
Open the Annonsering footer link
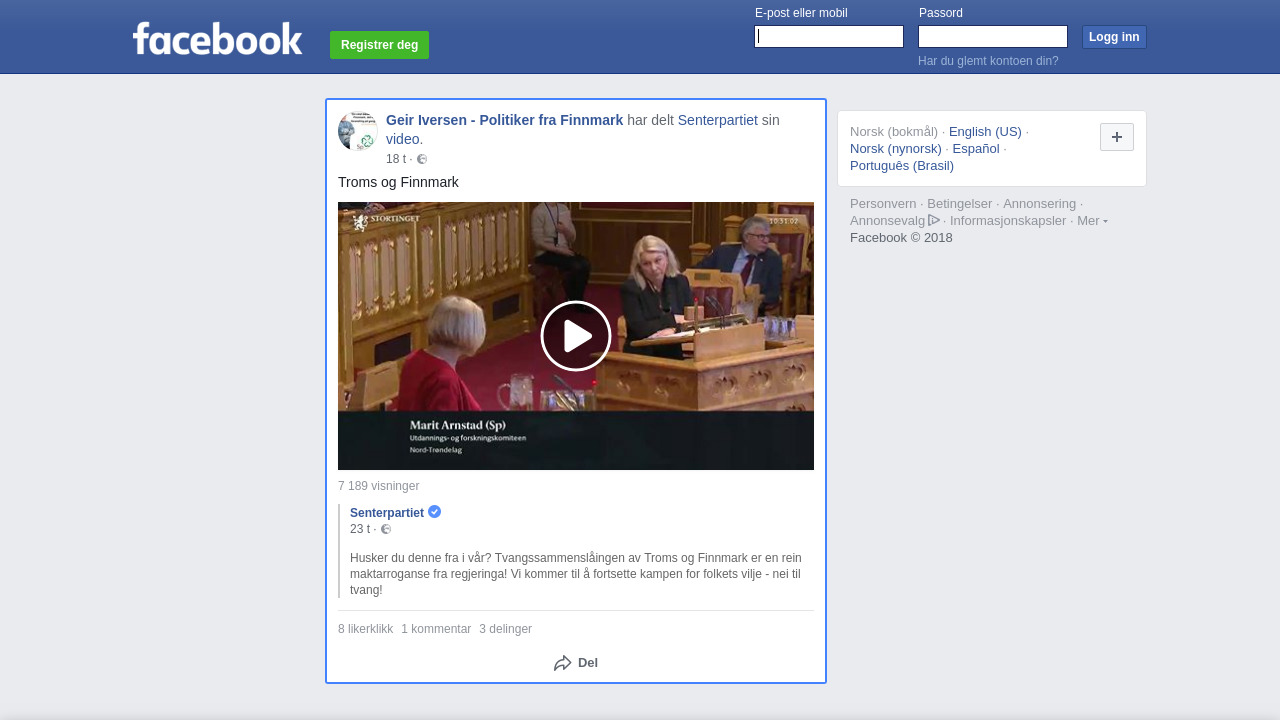(x=1040, y=204)
